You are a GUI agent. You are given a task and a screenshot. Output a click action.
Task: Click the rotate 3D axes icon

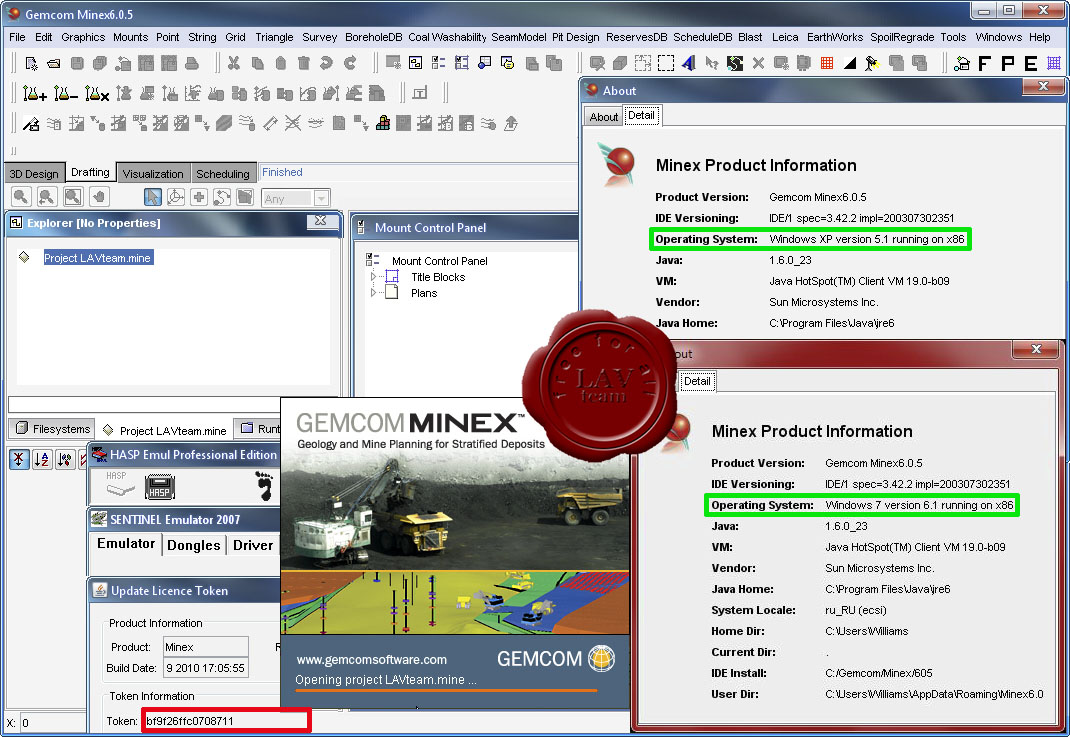coord(175,197)
